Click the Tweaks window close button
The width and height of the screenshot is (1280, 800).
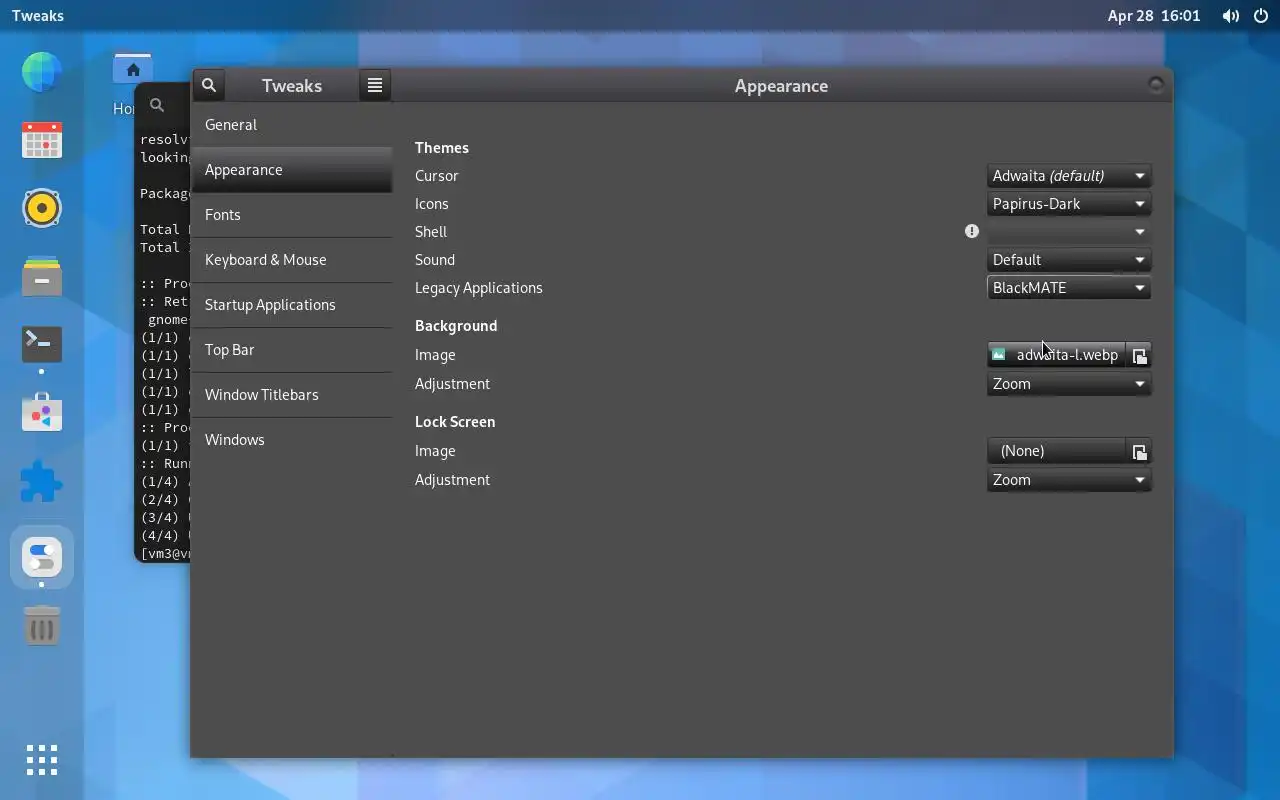point(1156,85)
